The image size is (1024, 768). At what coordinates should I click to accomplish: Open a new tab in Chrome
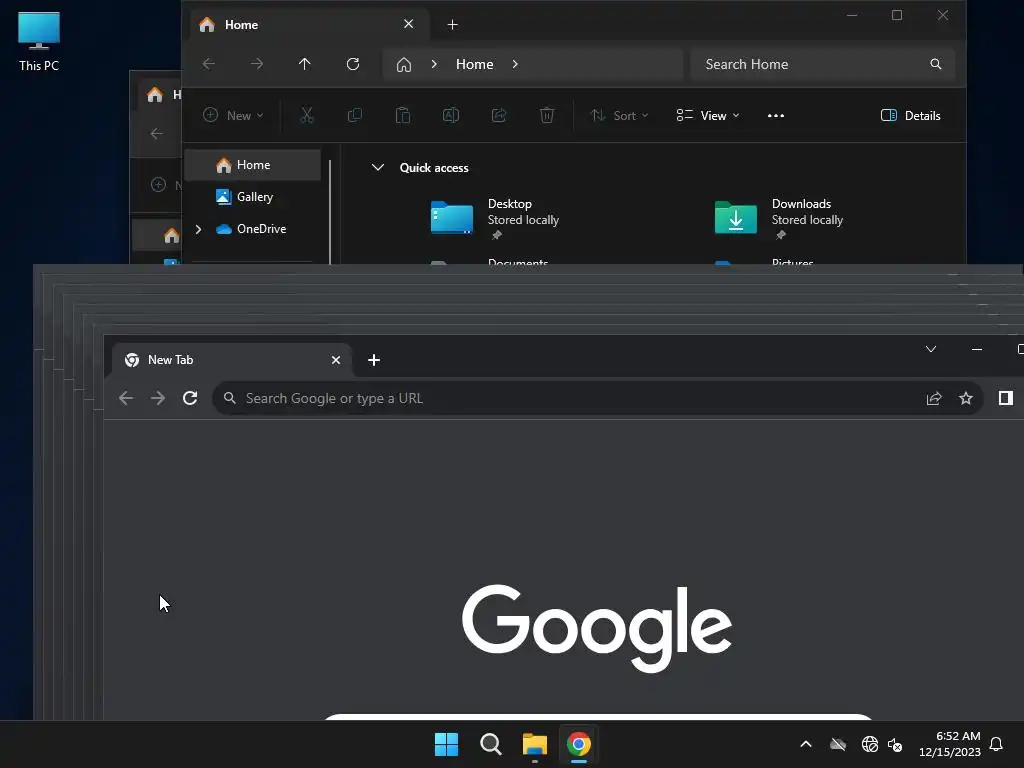tap(374, 360)
